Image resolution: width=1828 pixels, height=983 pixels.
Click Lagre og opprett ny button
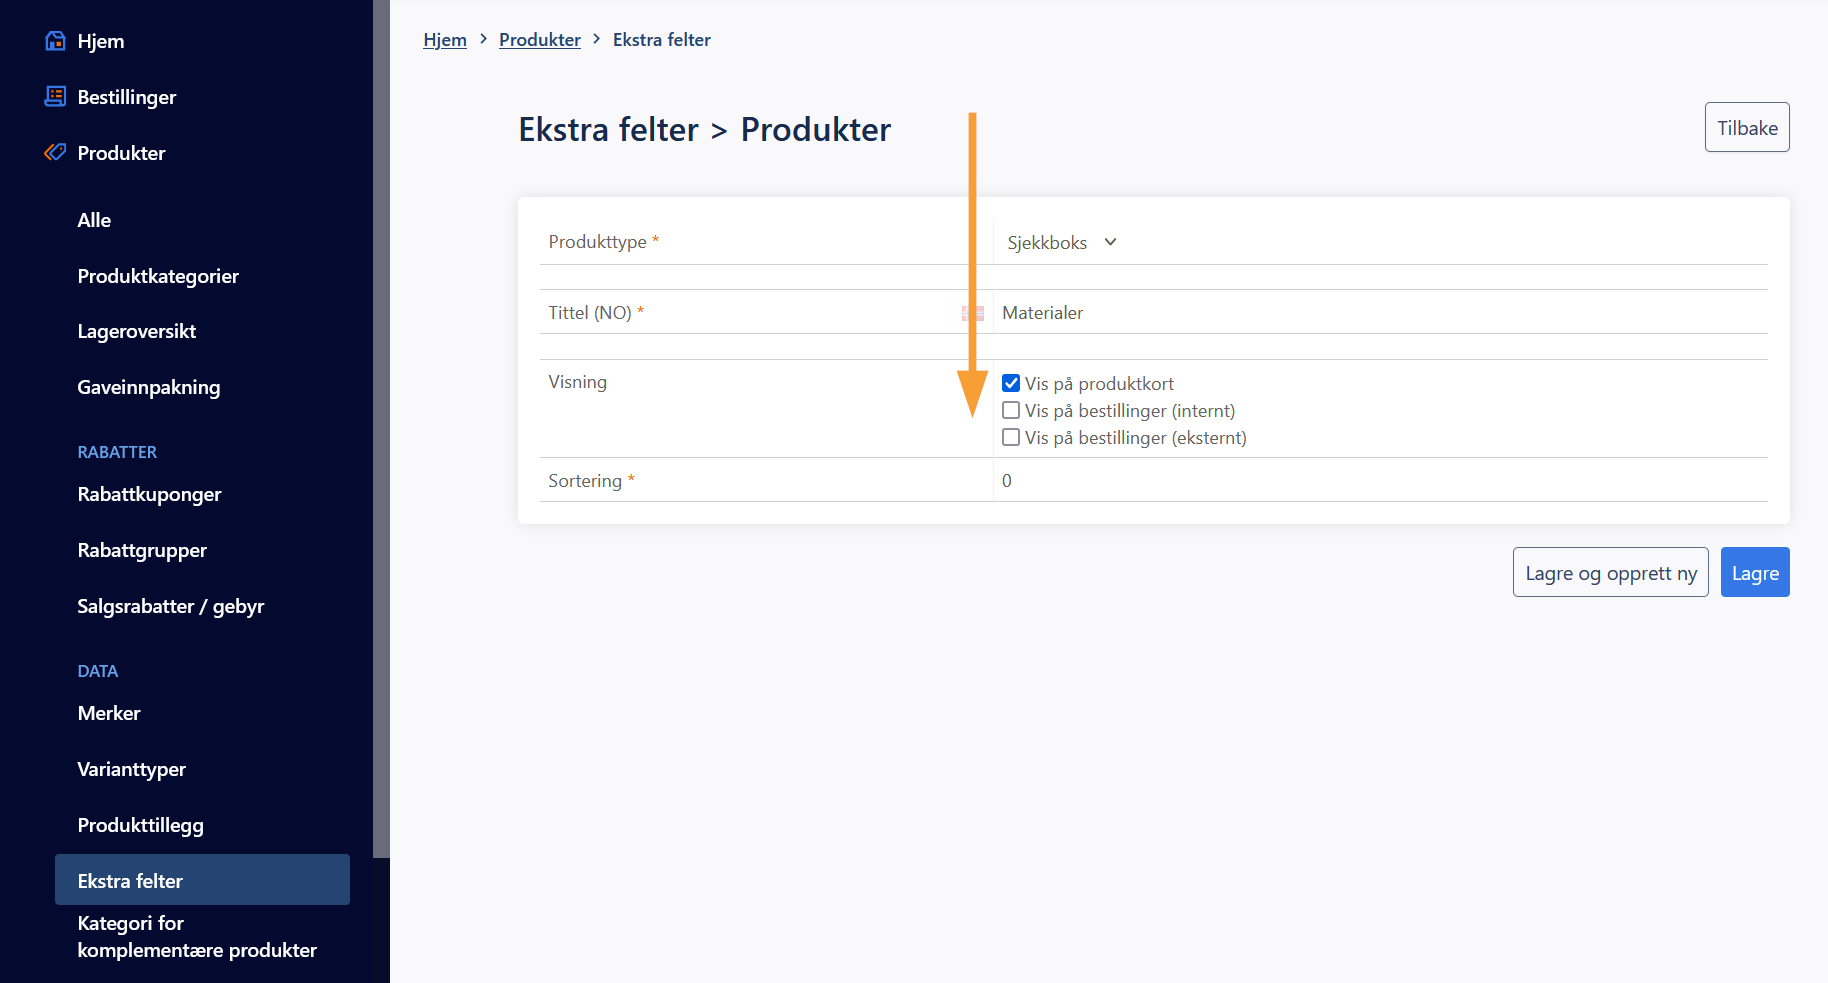[x=1610, y=573]
